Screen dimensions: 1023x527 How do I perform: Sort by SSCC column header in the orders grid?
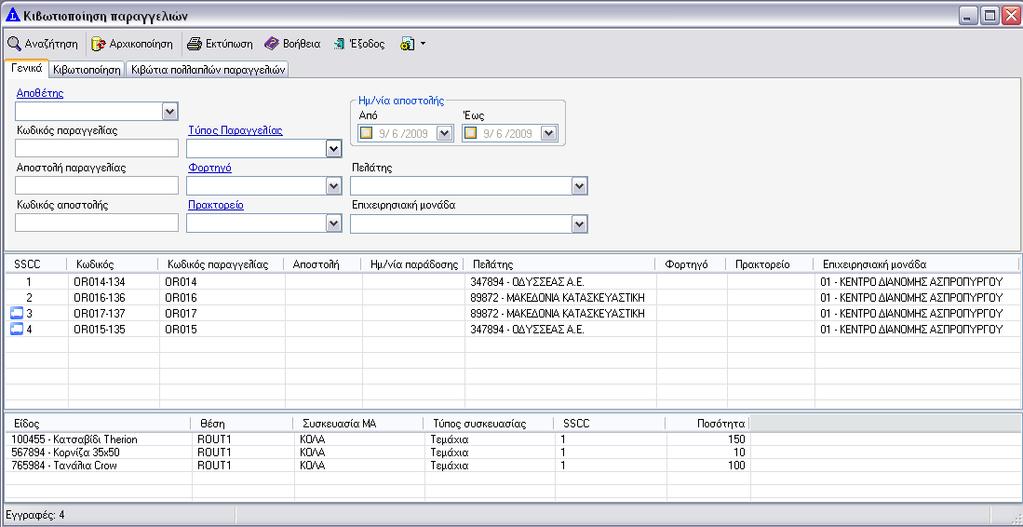(36, 264)
